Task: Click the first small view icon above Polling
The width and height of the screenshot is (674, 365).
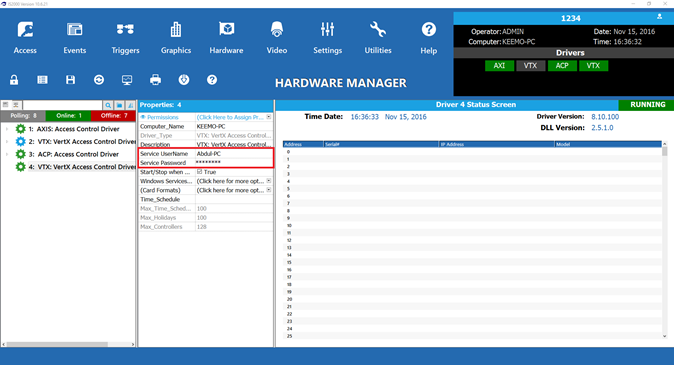Action: coord(6,104)
